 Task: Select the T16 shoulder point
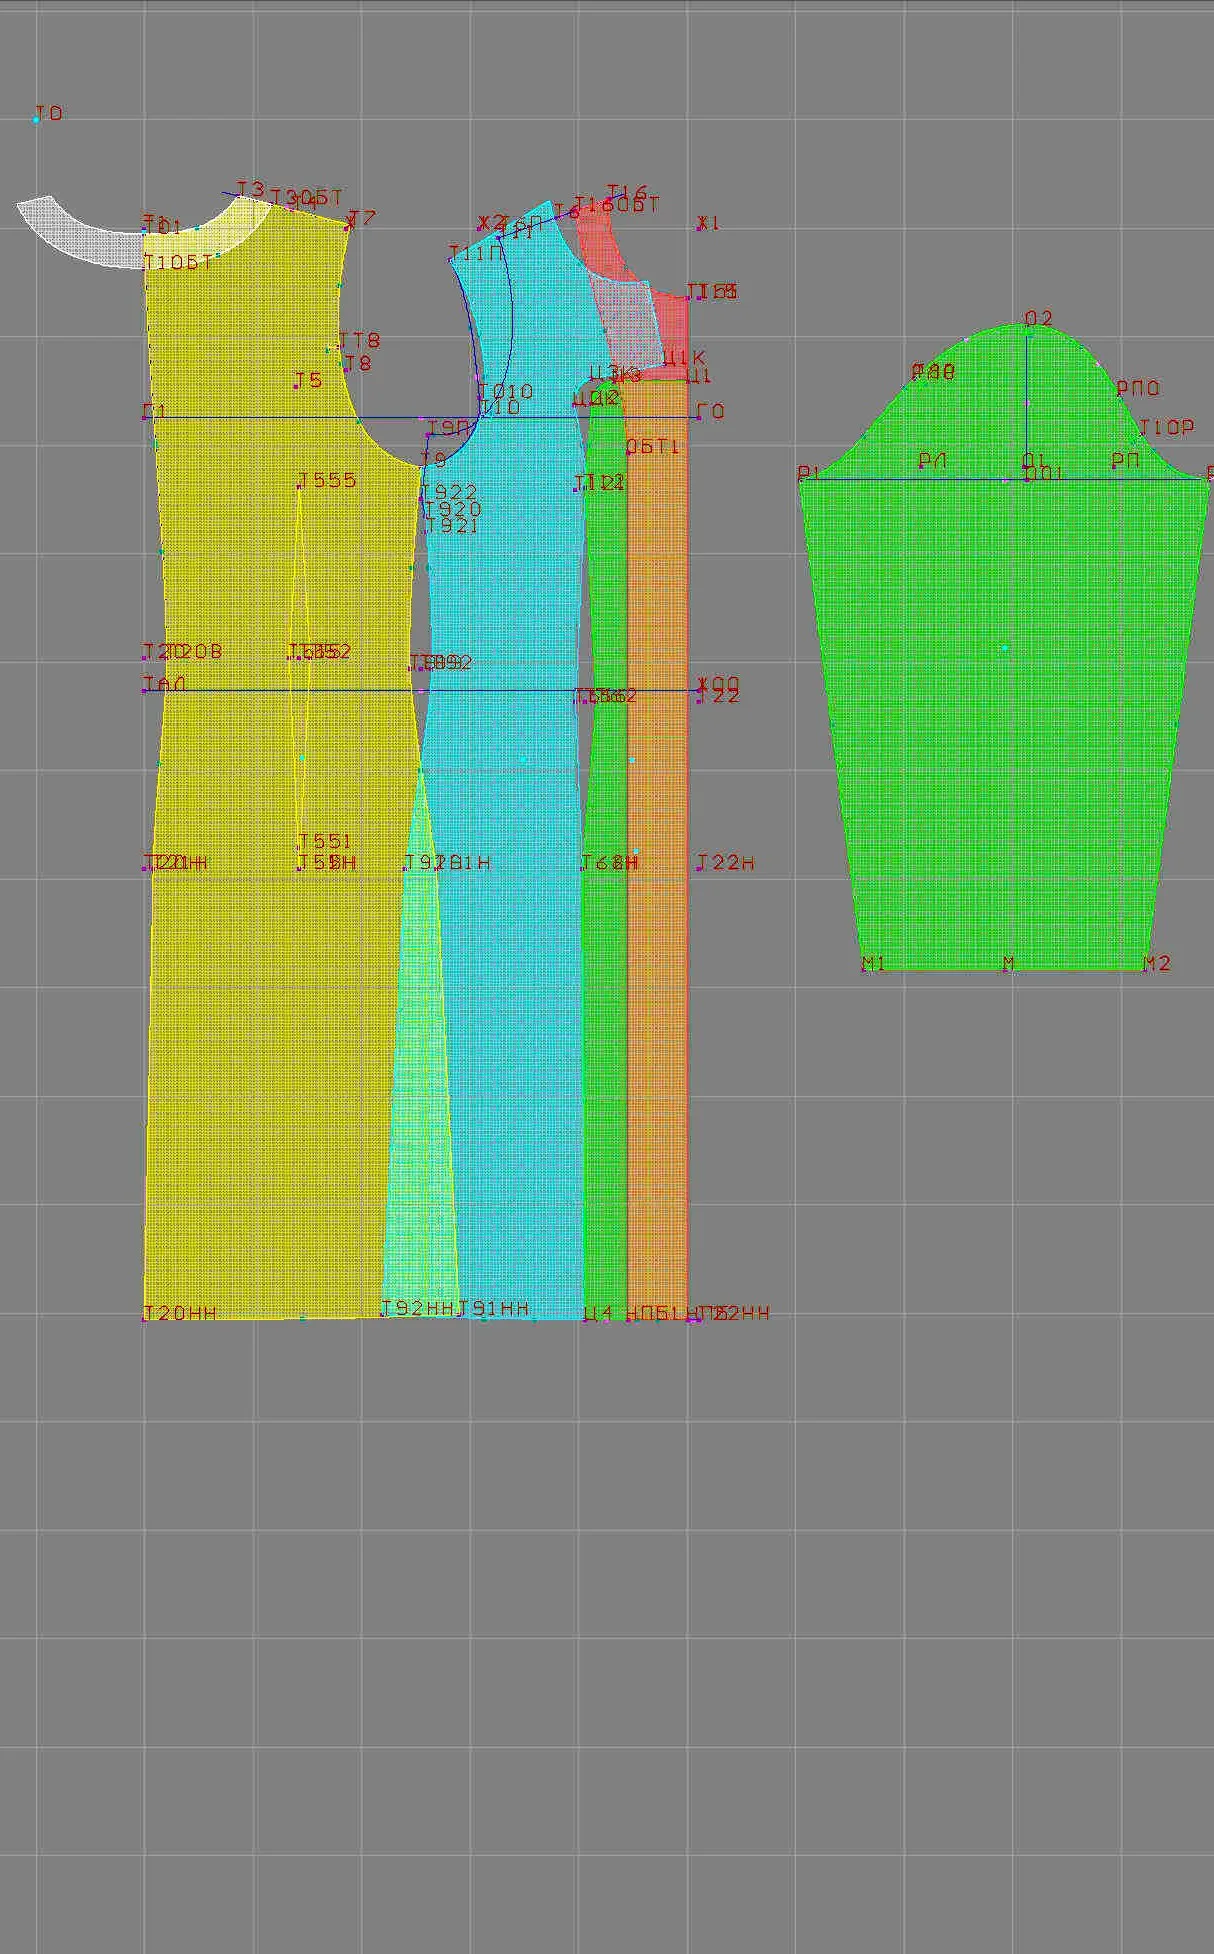(627, 193)
